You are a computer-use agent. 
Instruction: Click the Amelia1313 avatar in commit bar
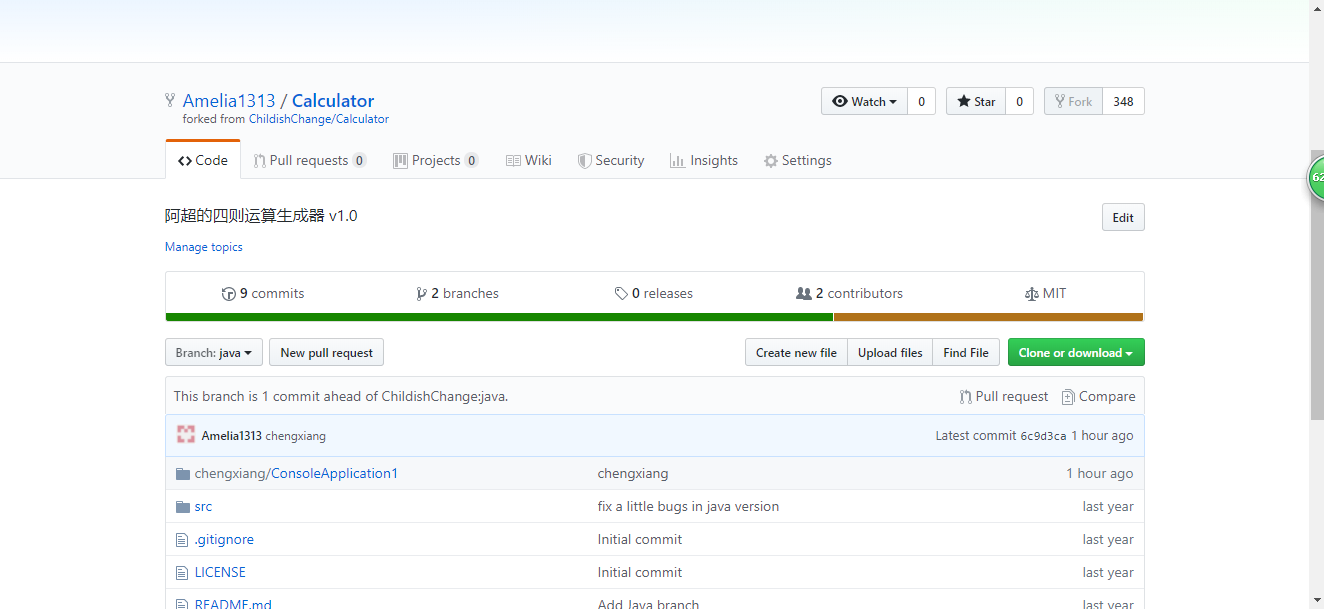(185, 435)
